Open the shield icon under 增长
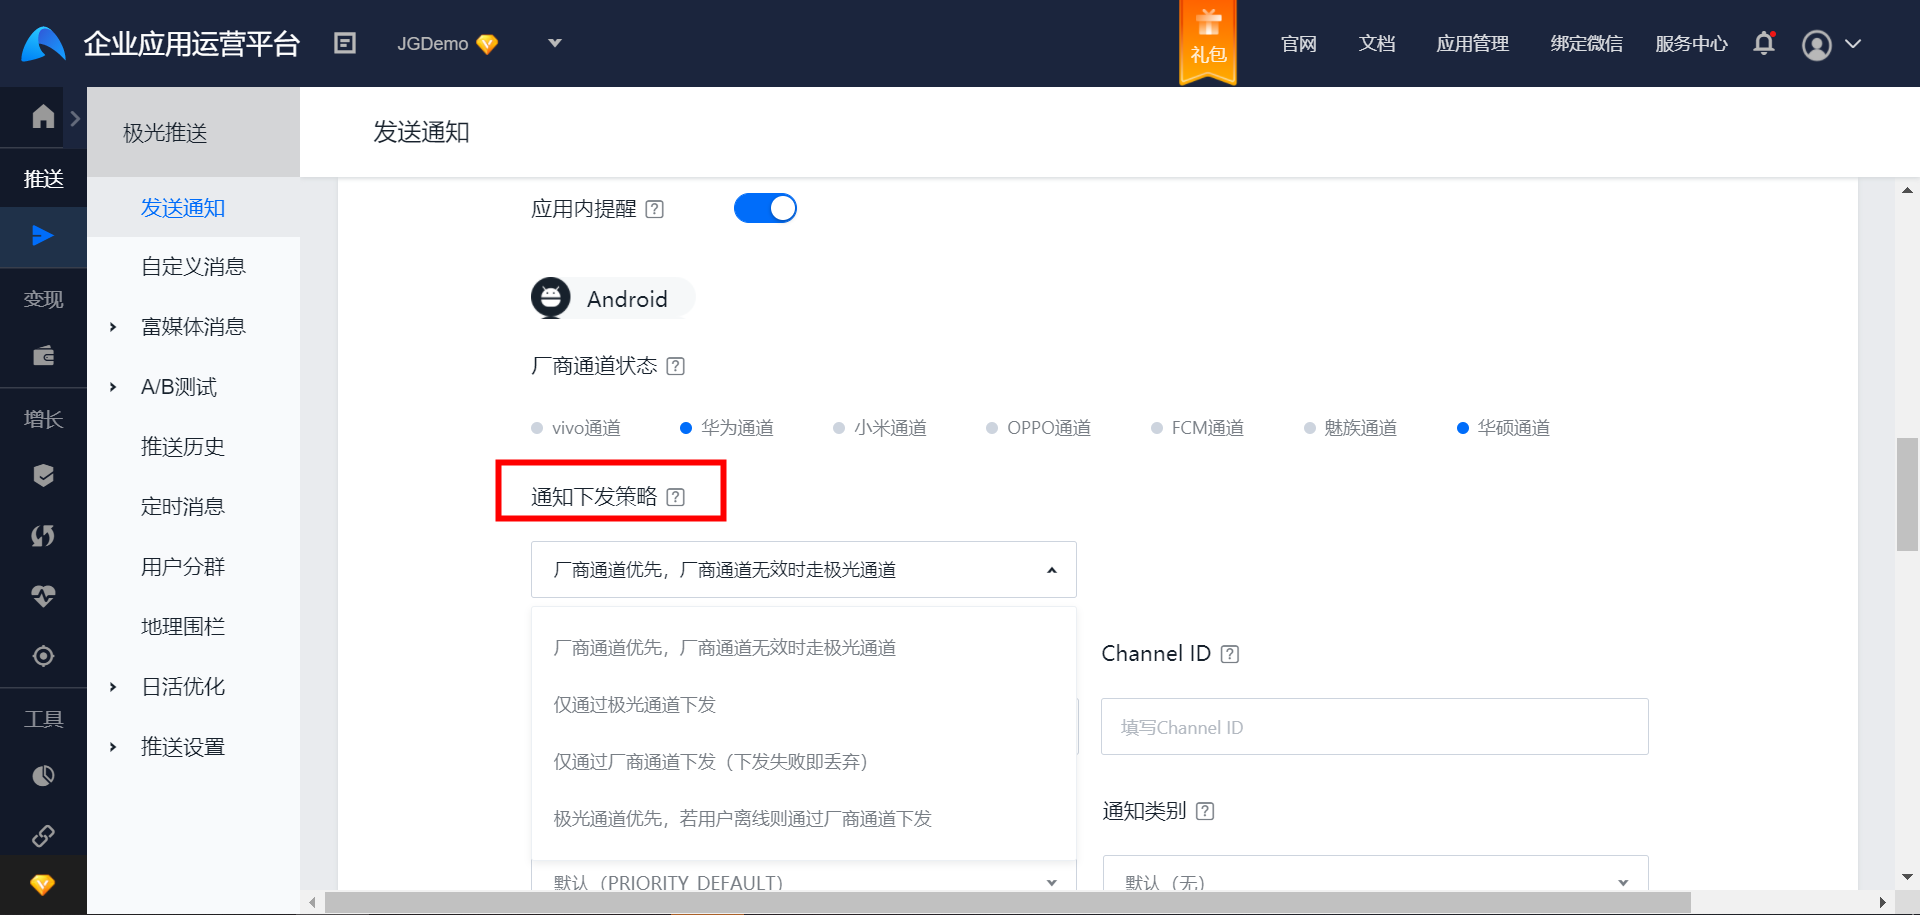Screen dimensions: 1920x915 (43, 476)
